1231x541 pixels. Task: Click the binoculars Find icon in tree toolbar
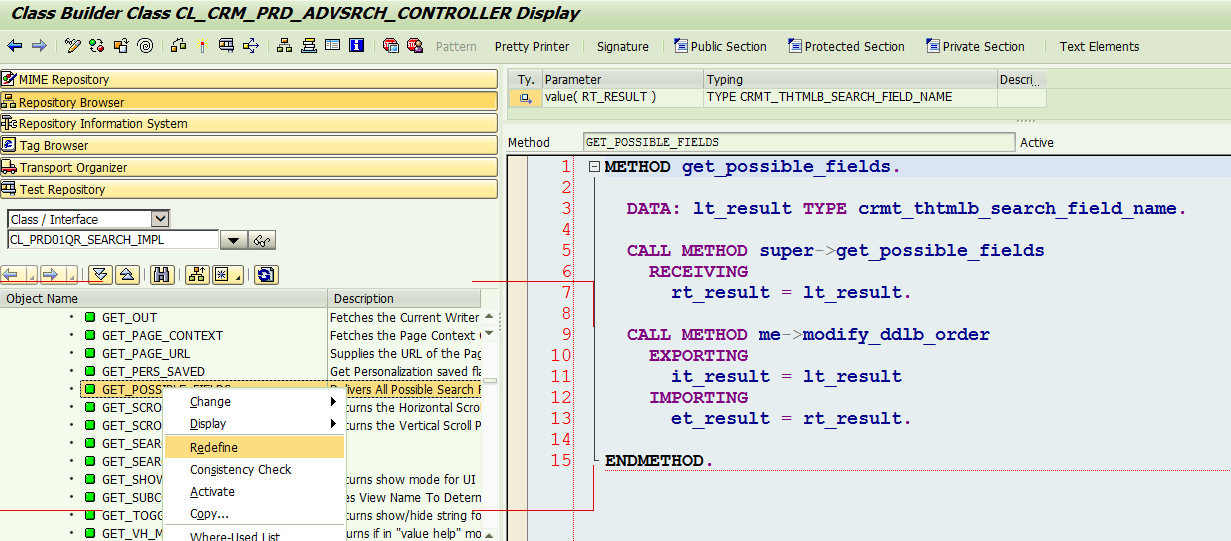pyautogui.click(x=163, y=274)
